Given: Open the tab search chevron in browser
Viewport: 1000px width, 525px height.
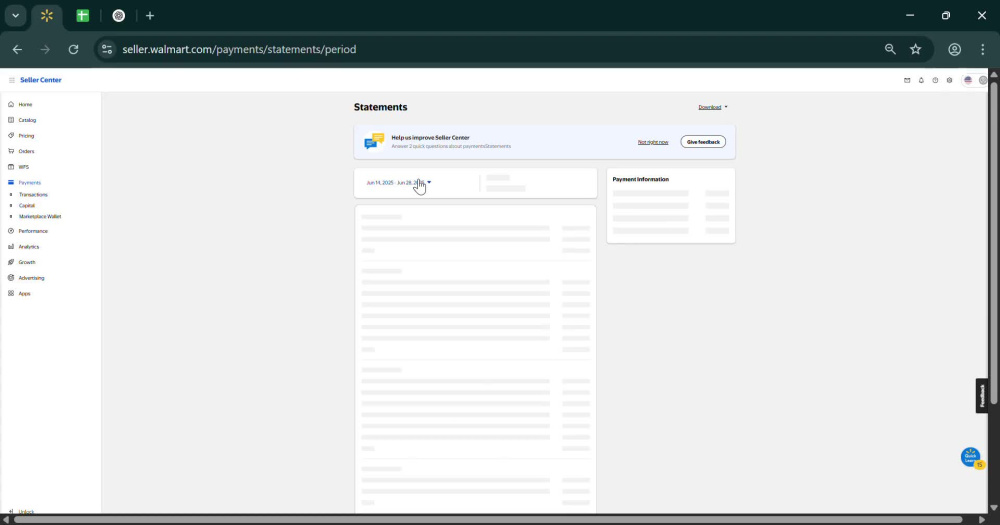Looking at the screenshot, I should point(15,15).
